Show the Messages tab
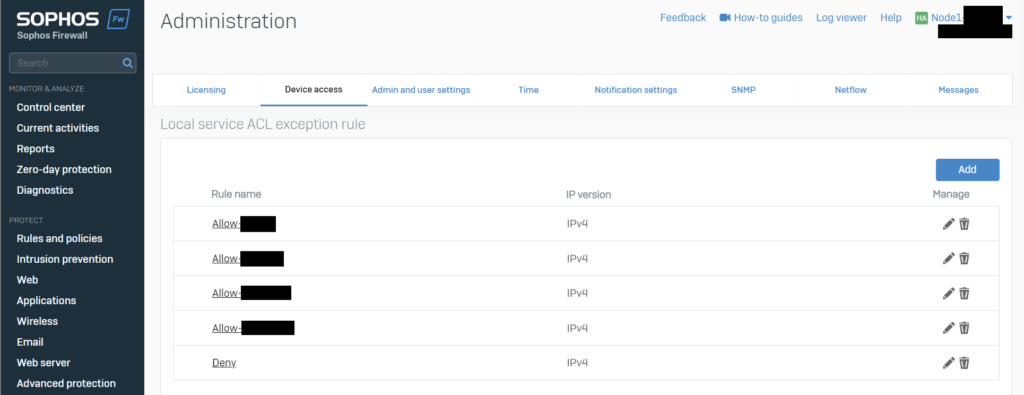The width and height of the screenshot is (1024, 395). click(958, 90)
